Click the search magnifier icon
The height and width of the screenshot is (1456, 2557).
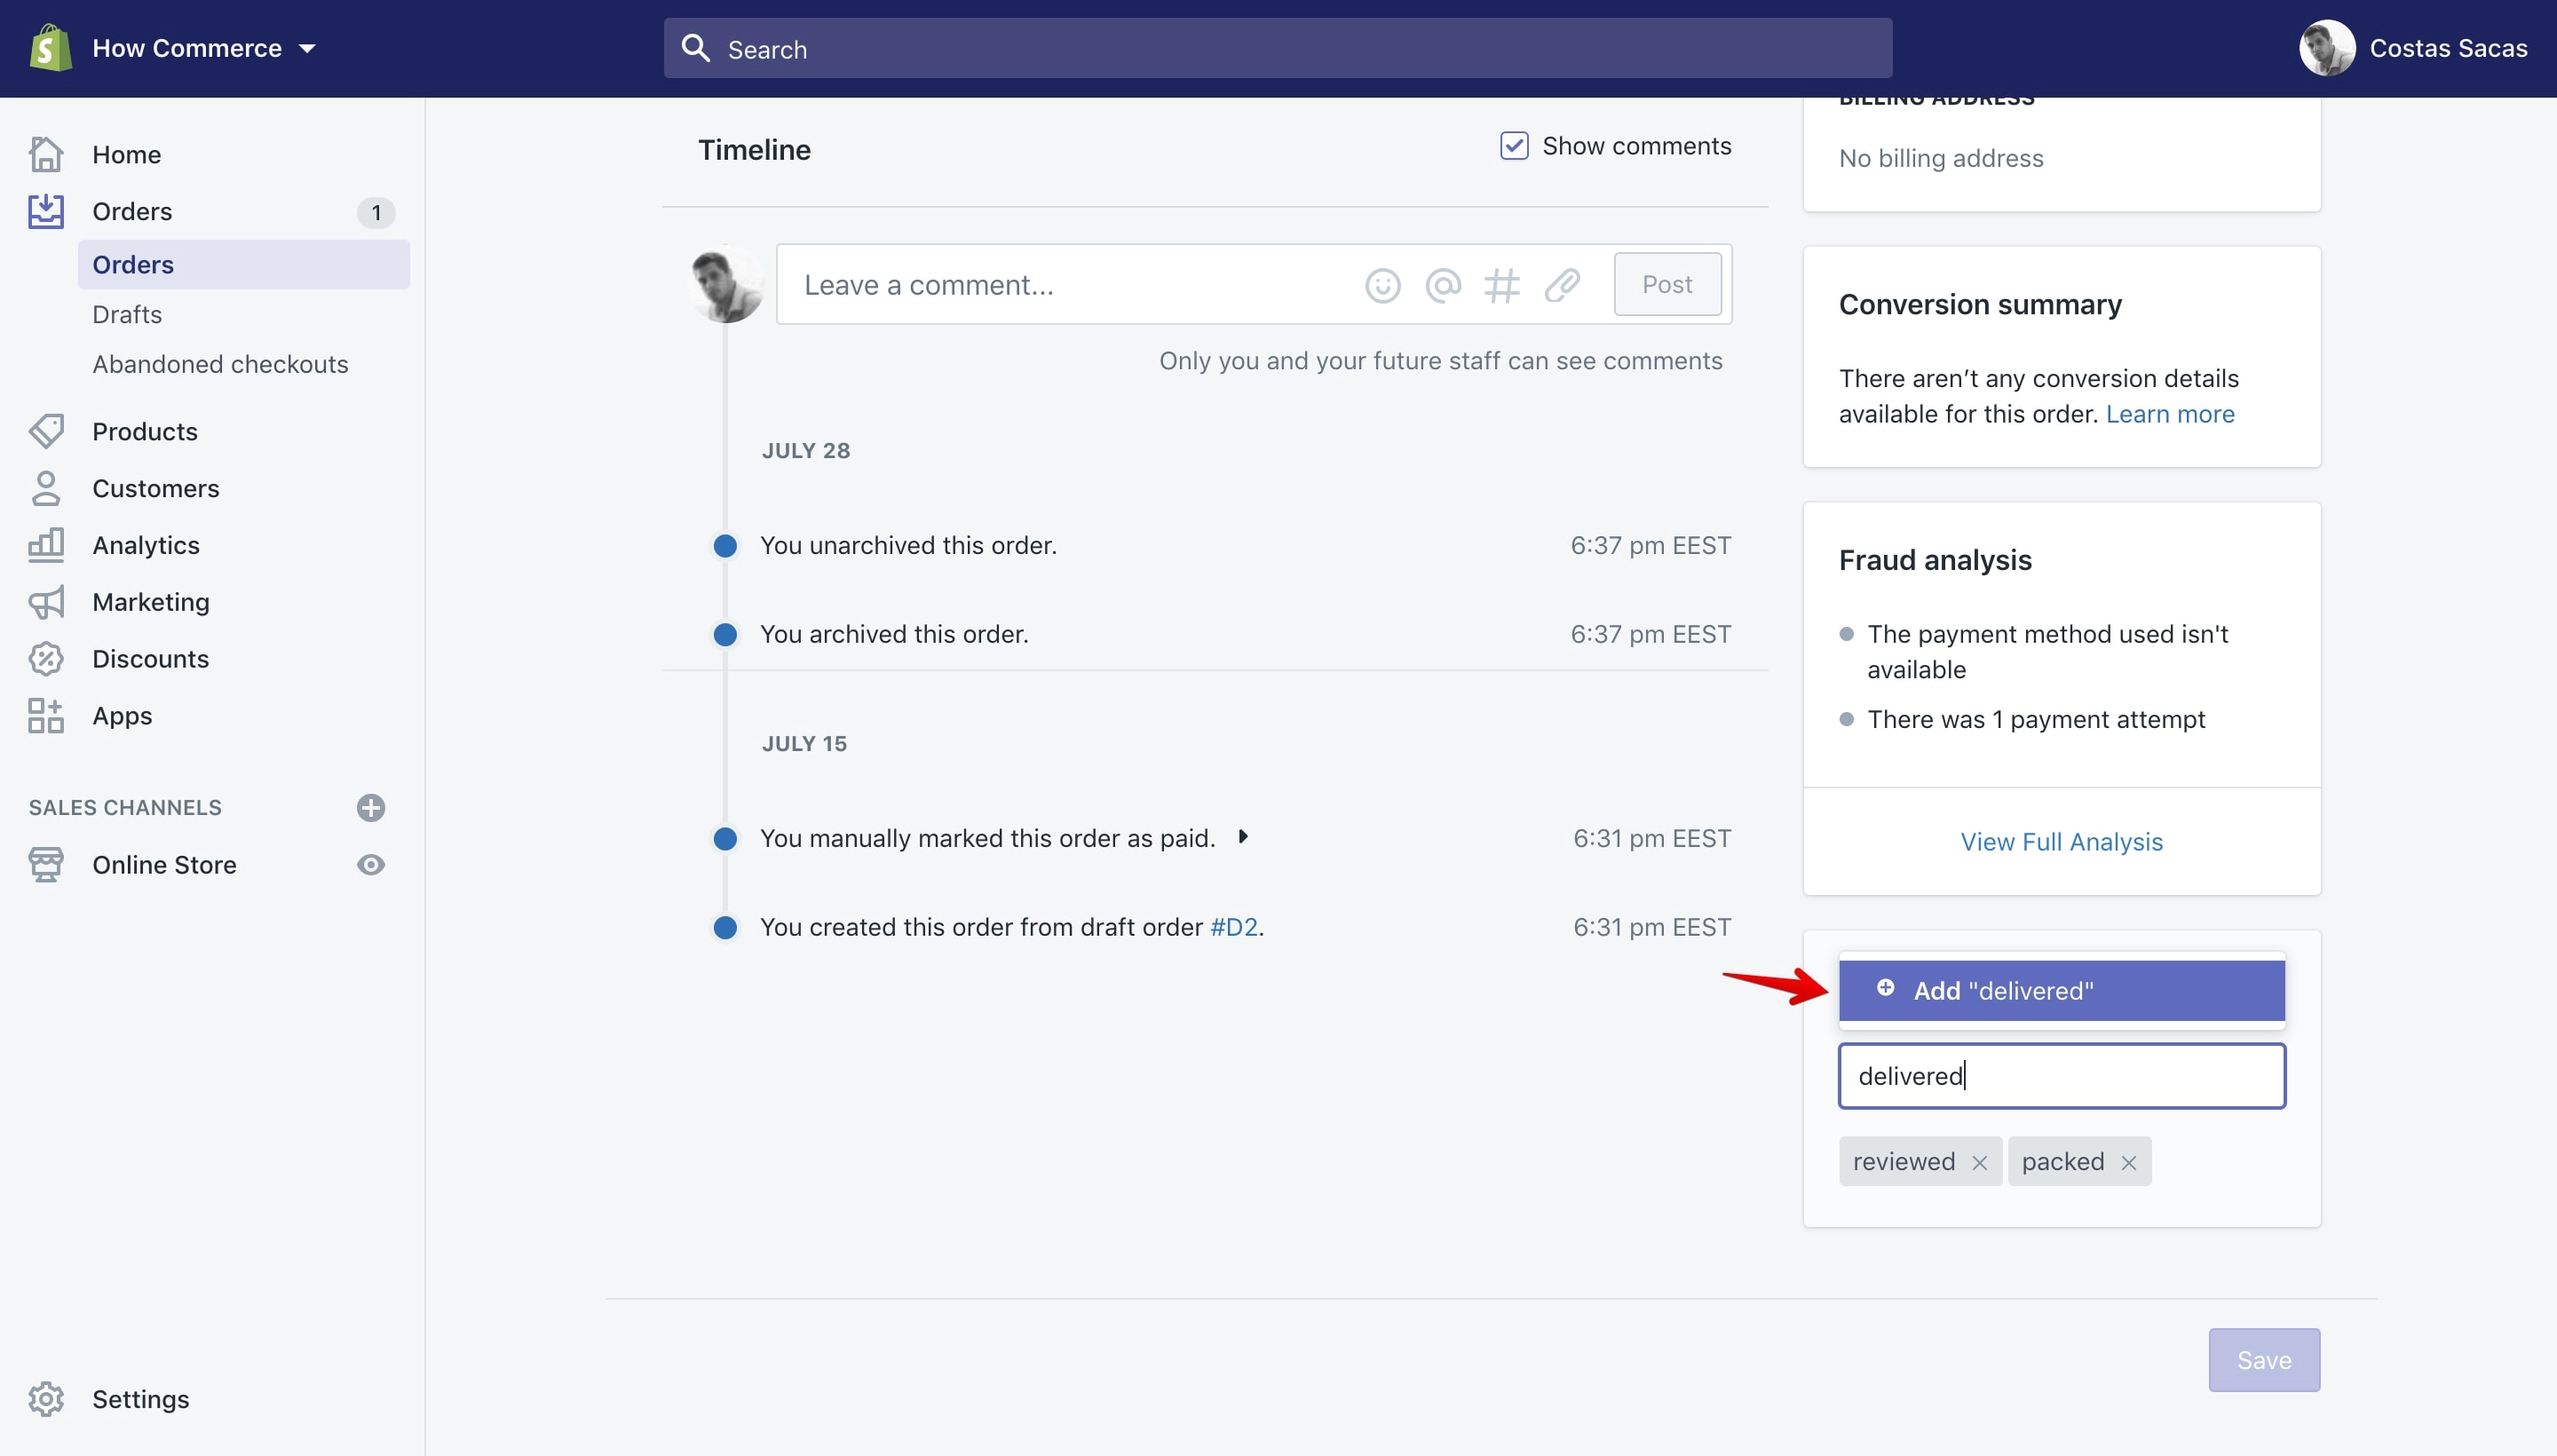pyautogui.click(x=695, y=48)
